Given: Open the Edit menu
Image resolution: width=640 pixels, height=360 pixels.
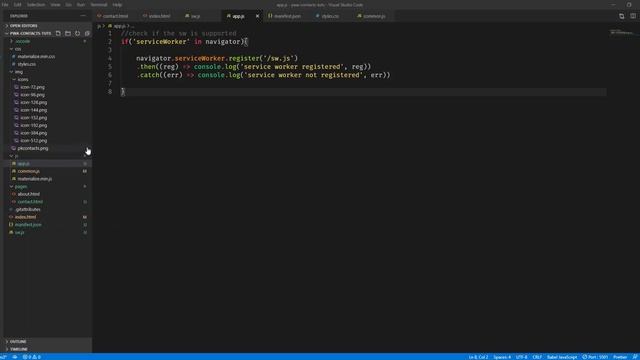Looking at the screenshot, I should point(18,5).
